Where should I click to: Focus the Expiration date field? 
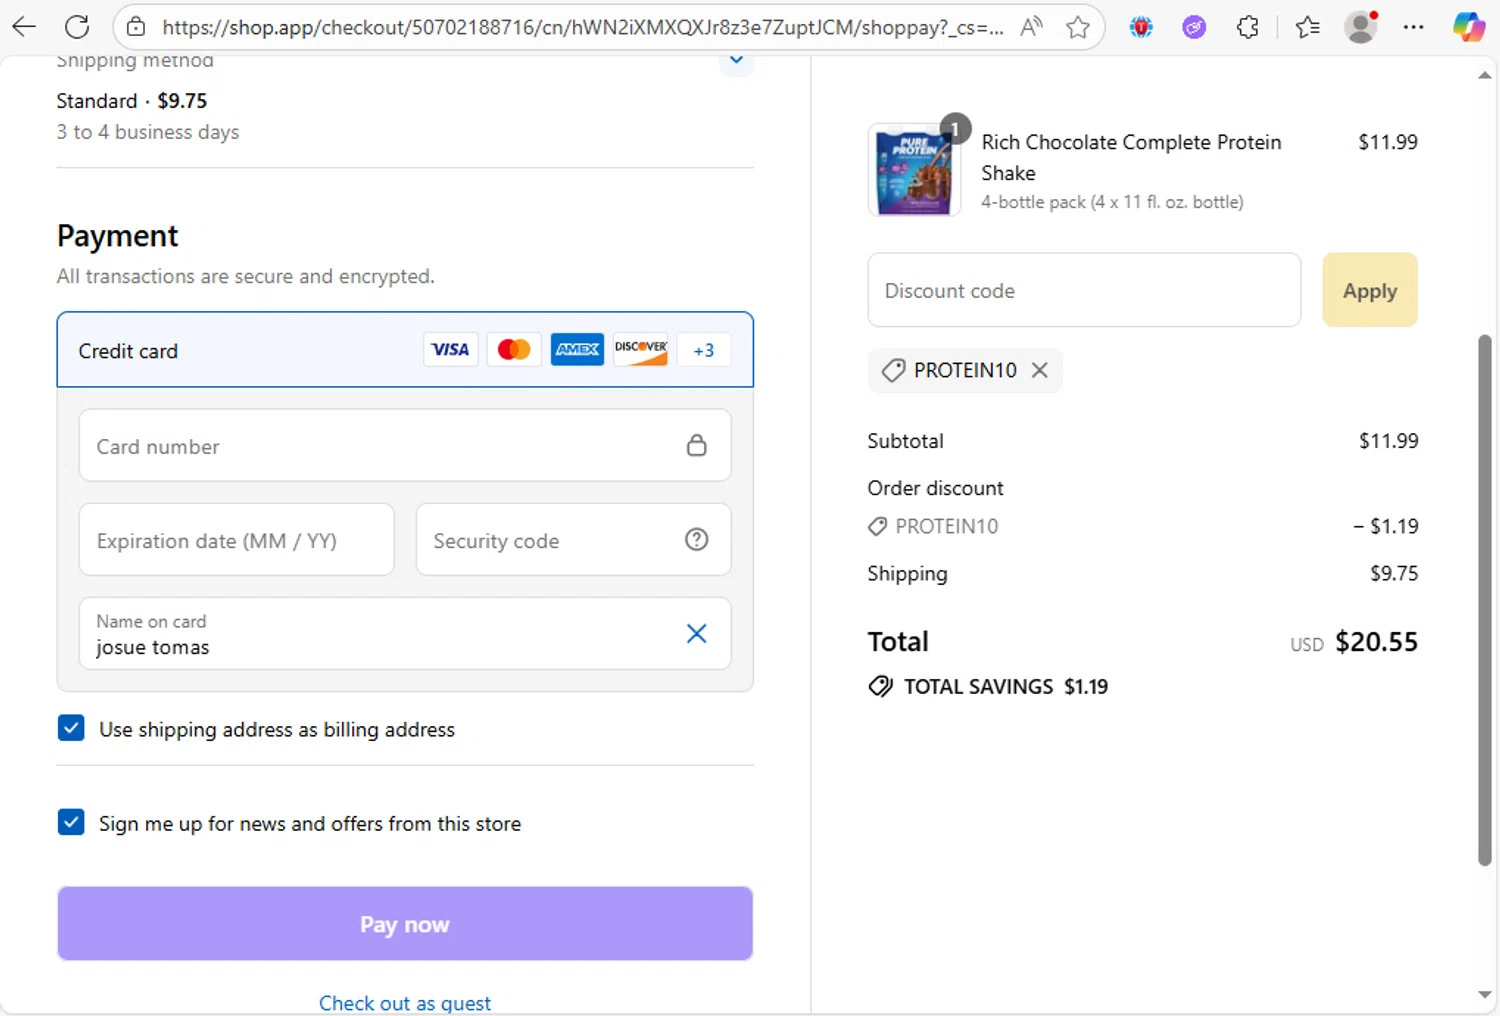[x=237, y=540]
